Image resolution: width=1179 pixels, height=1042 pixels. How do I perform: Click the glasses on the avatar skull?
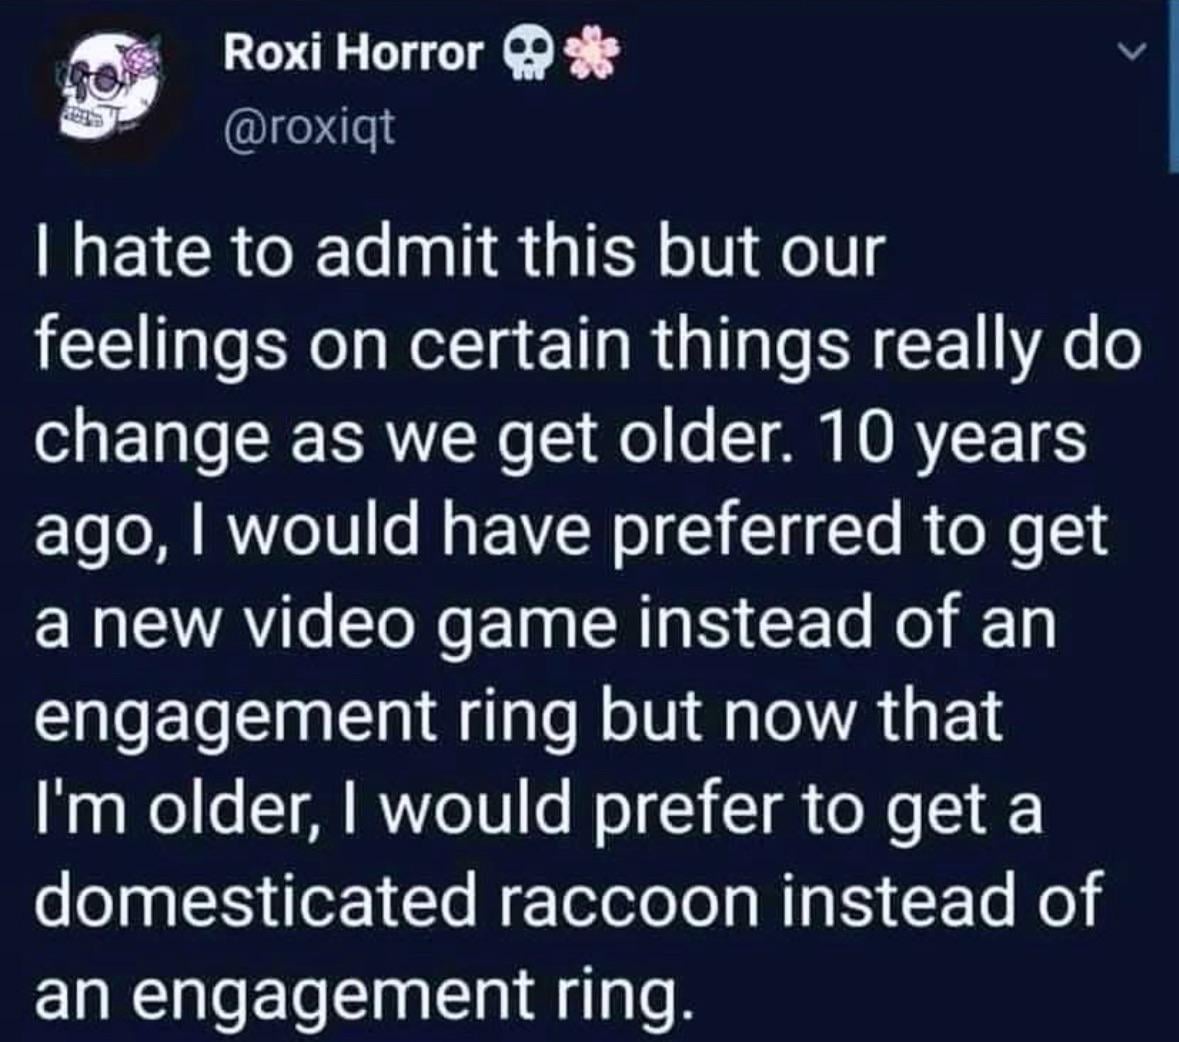click(x=96, y=80)
